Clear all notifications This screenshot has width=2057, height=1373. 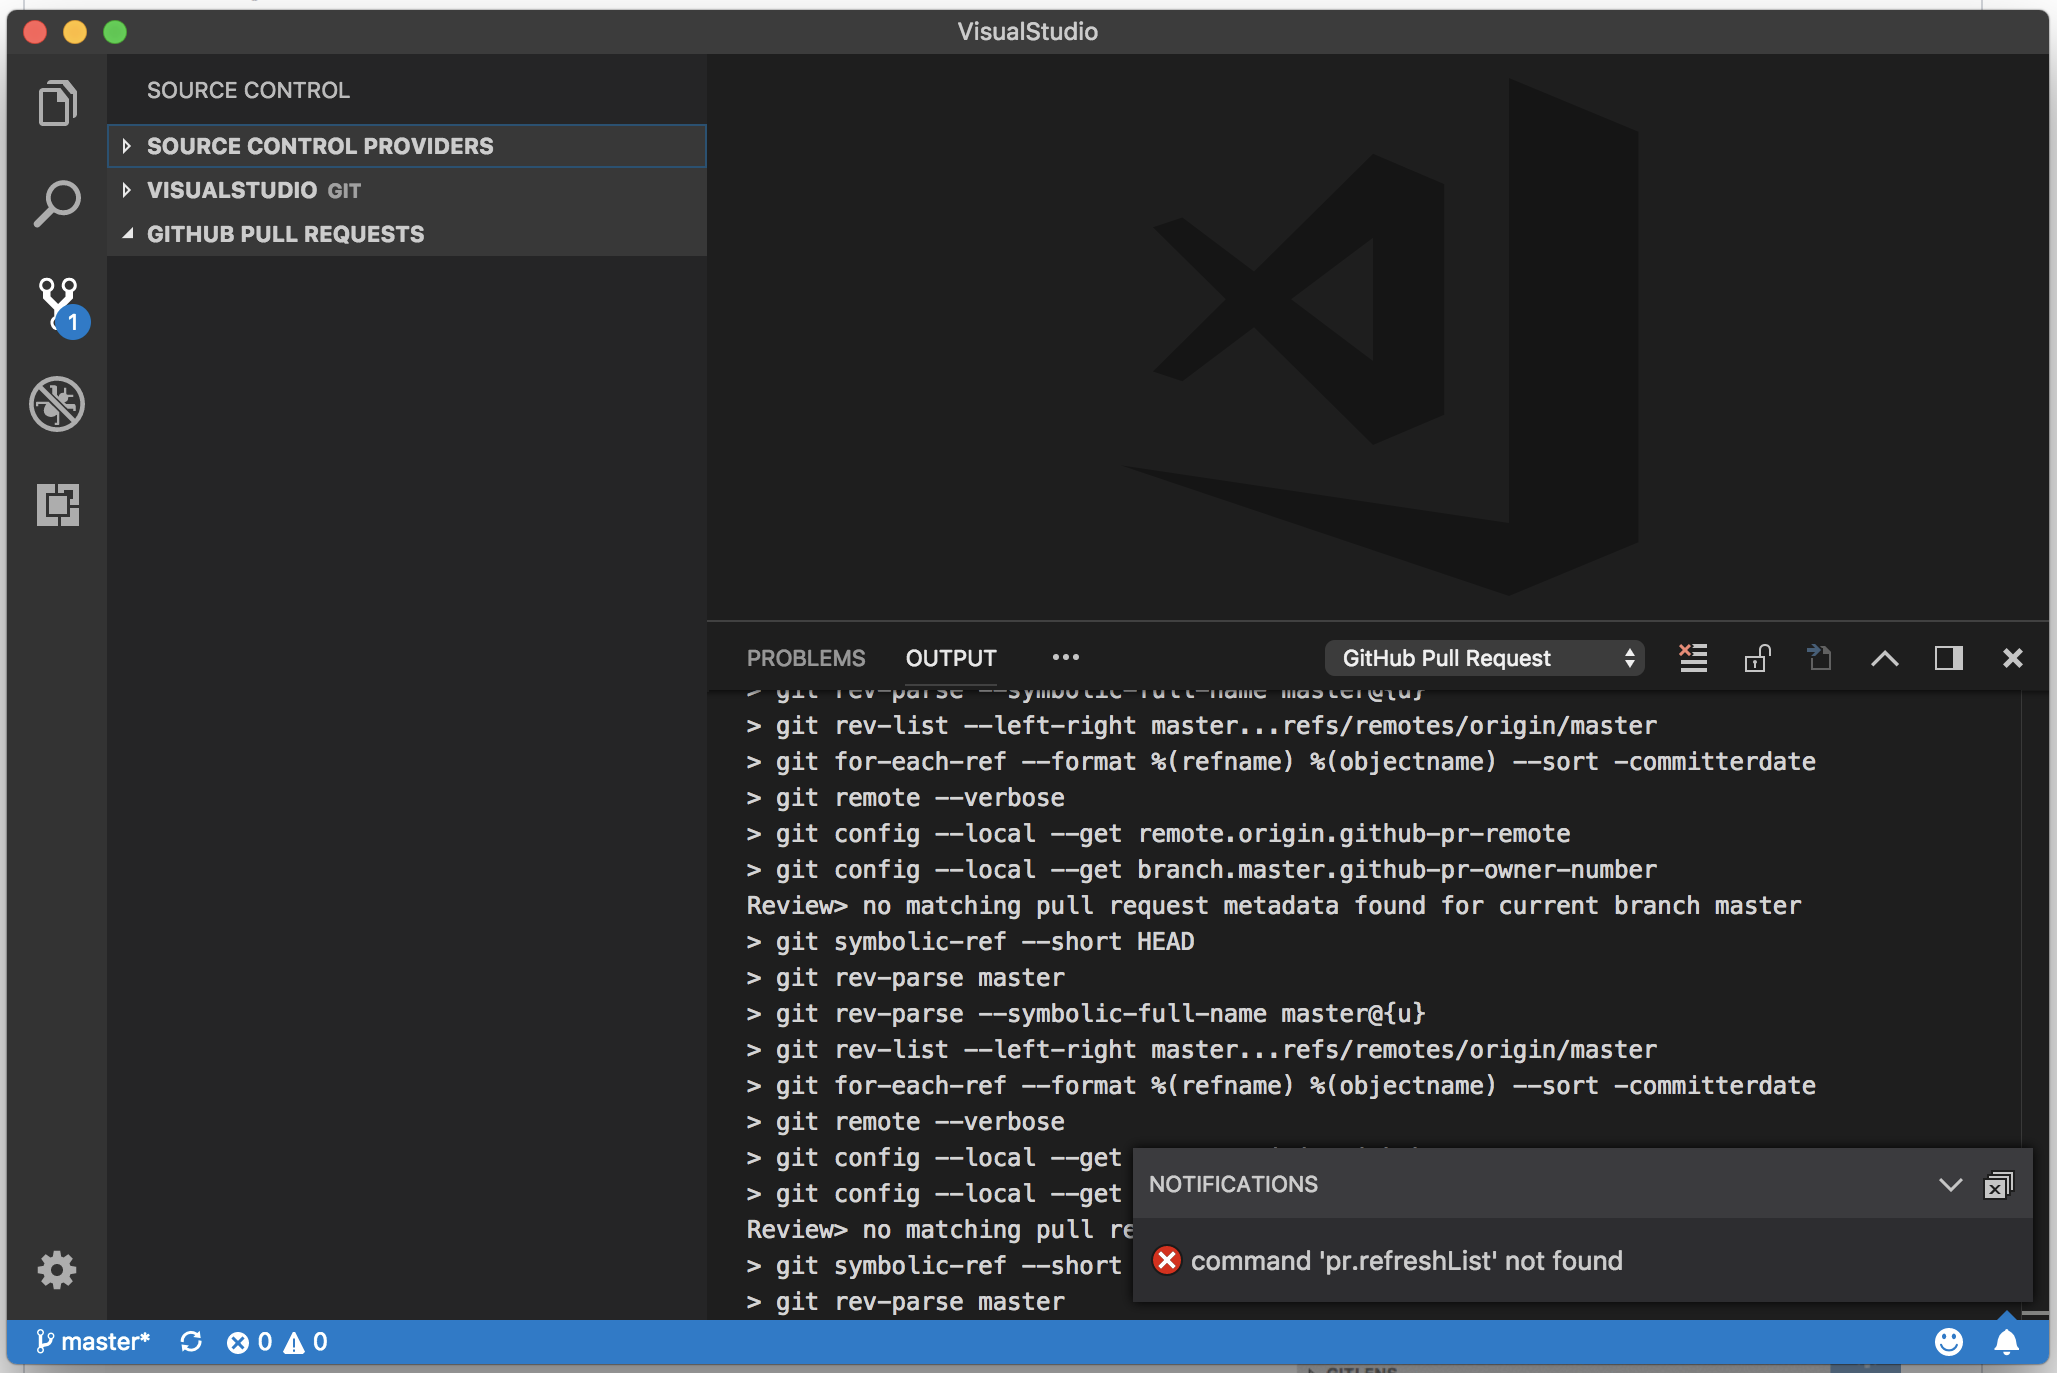[1997, 1185]
